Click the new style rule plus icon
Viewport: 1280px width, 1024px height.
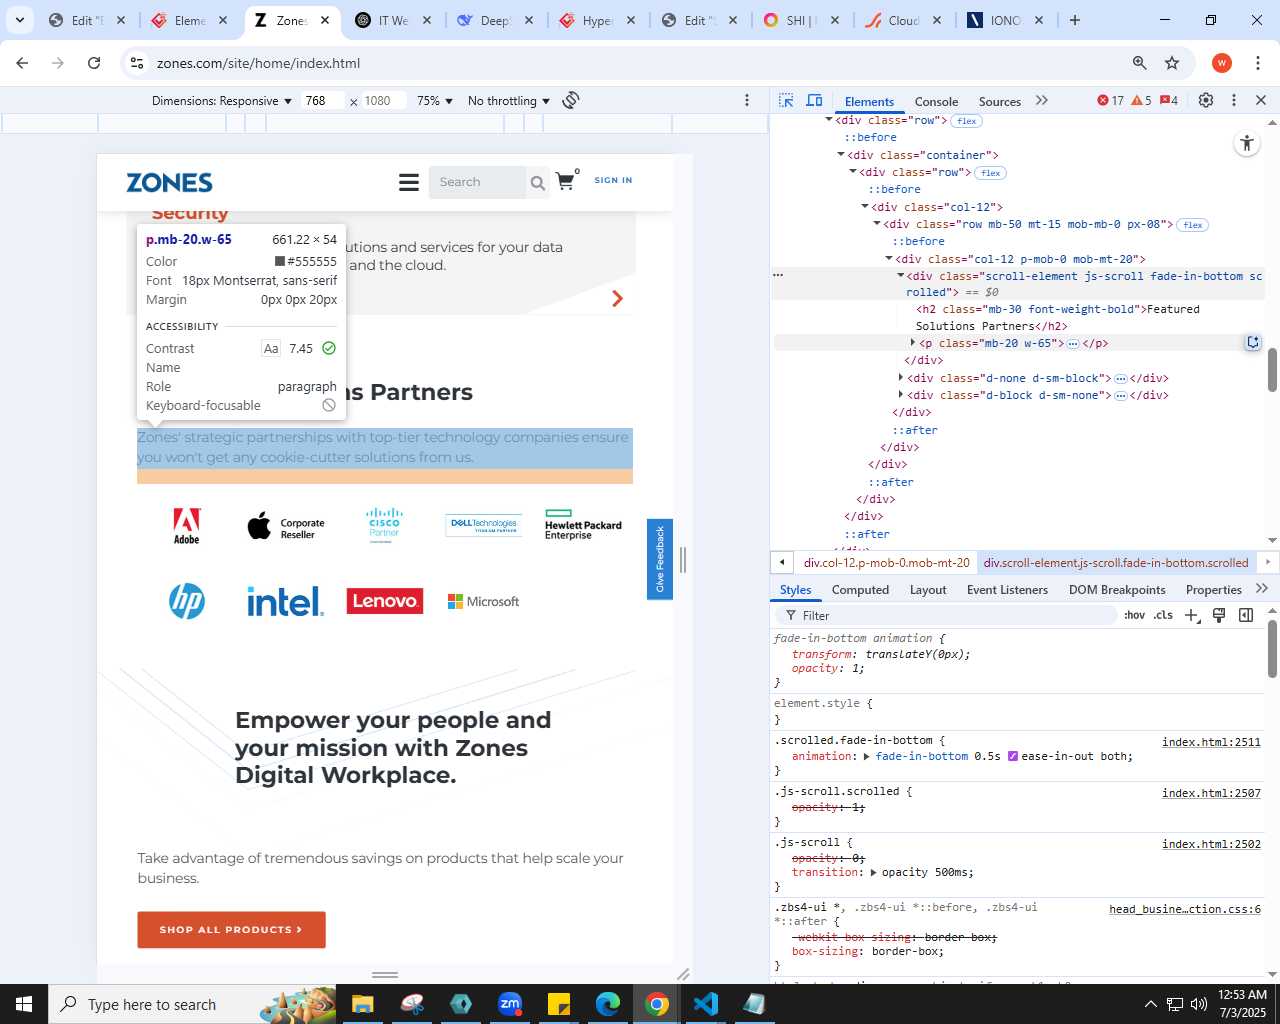pyautogui.click(x=1191, y=615)
